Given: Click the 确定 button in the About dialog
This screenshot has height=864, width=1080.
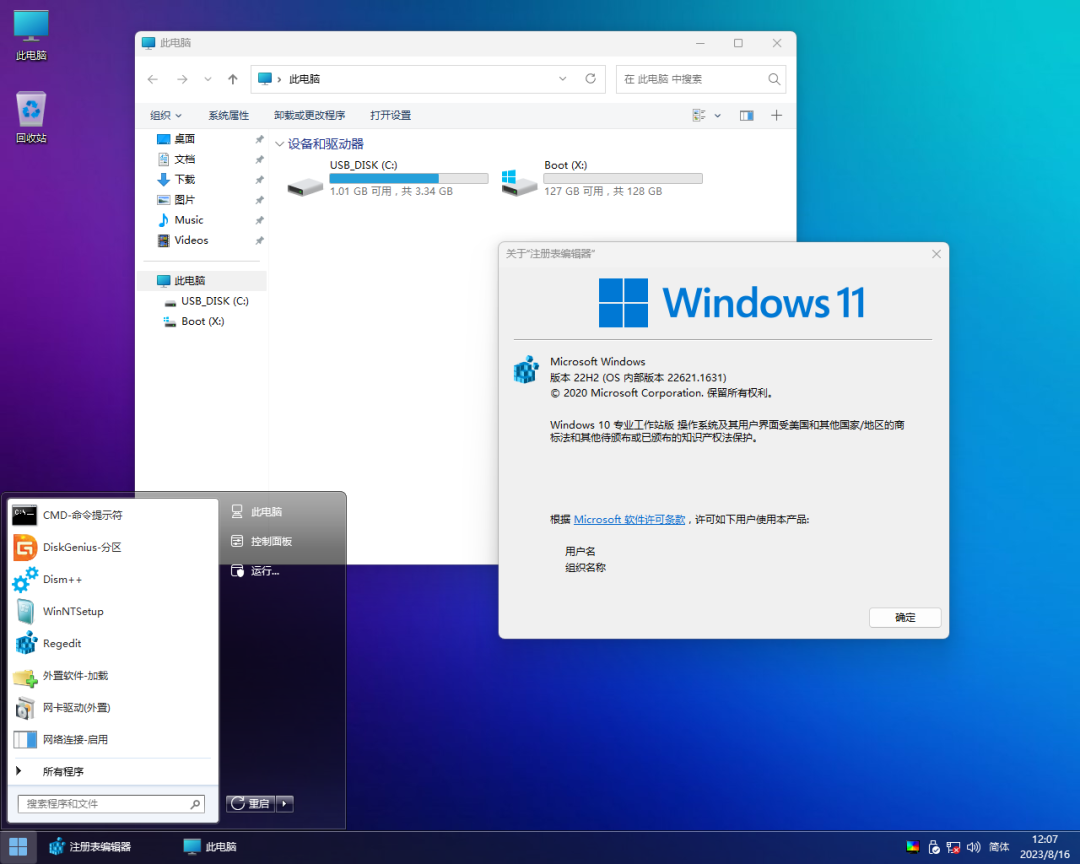Looking at the screenshot, I should 904,617.
